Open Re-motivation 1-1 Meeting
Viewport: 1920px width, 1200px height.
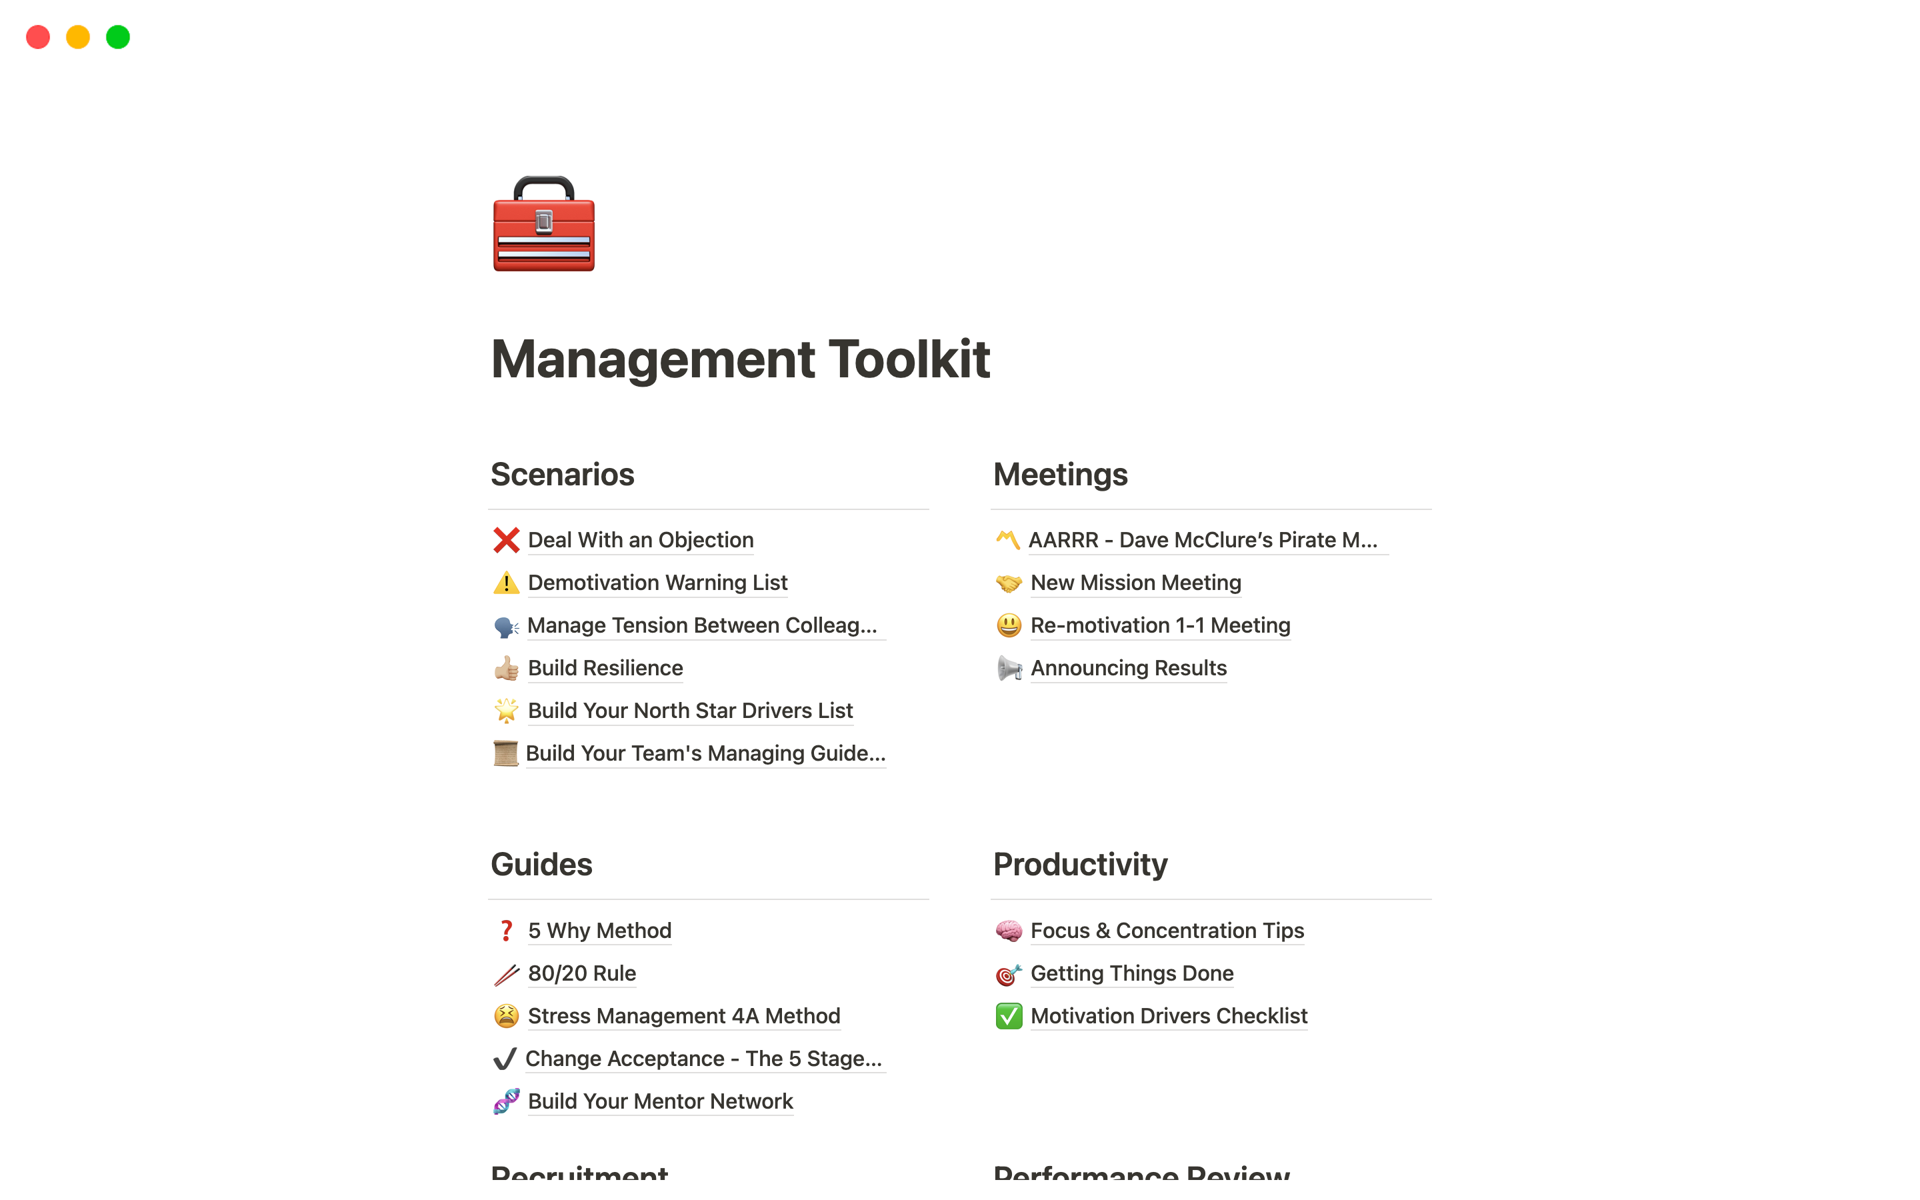[x=1160, y=625]
